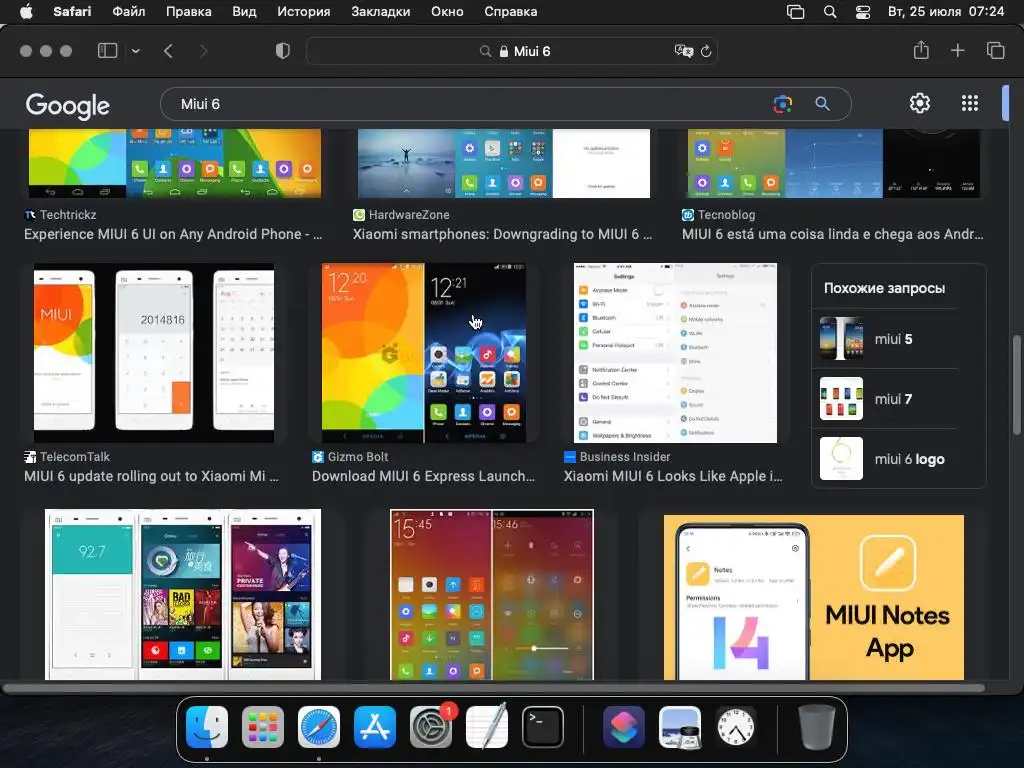Open App Store from the Dock
1024x768 pixels.
coord(375,727)
